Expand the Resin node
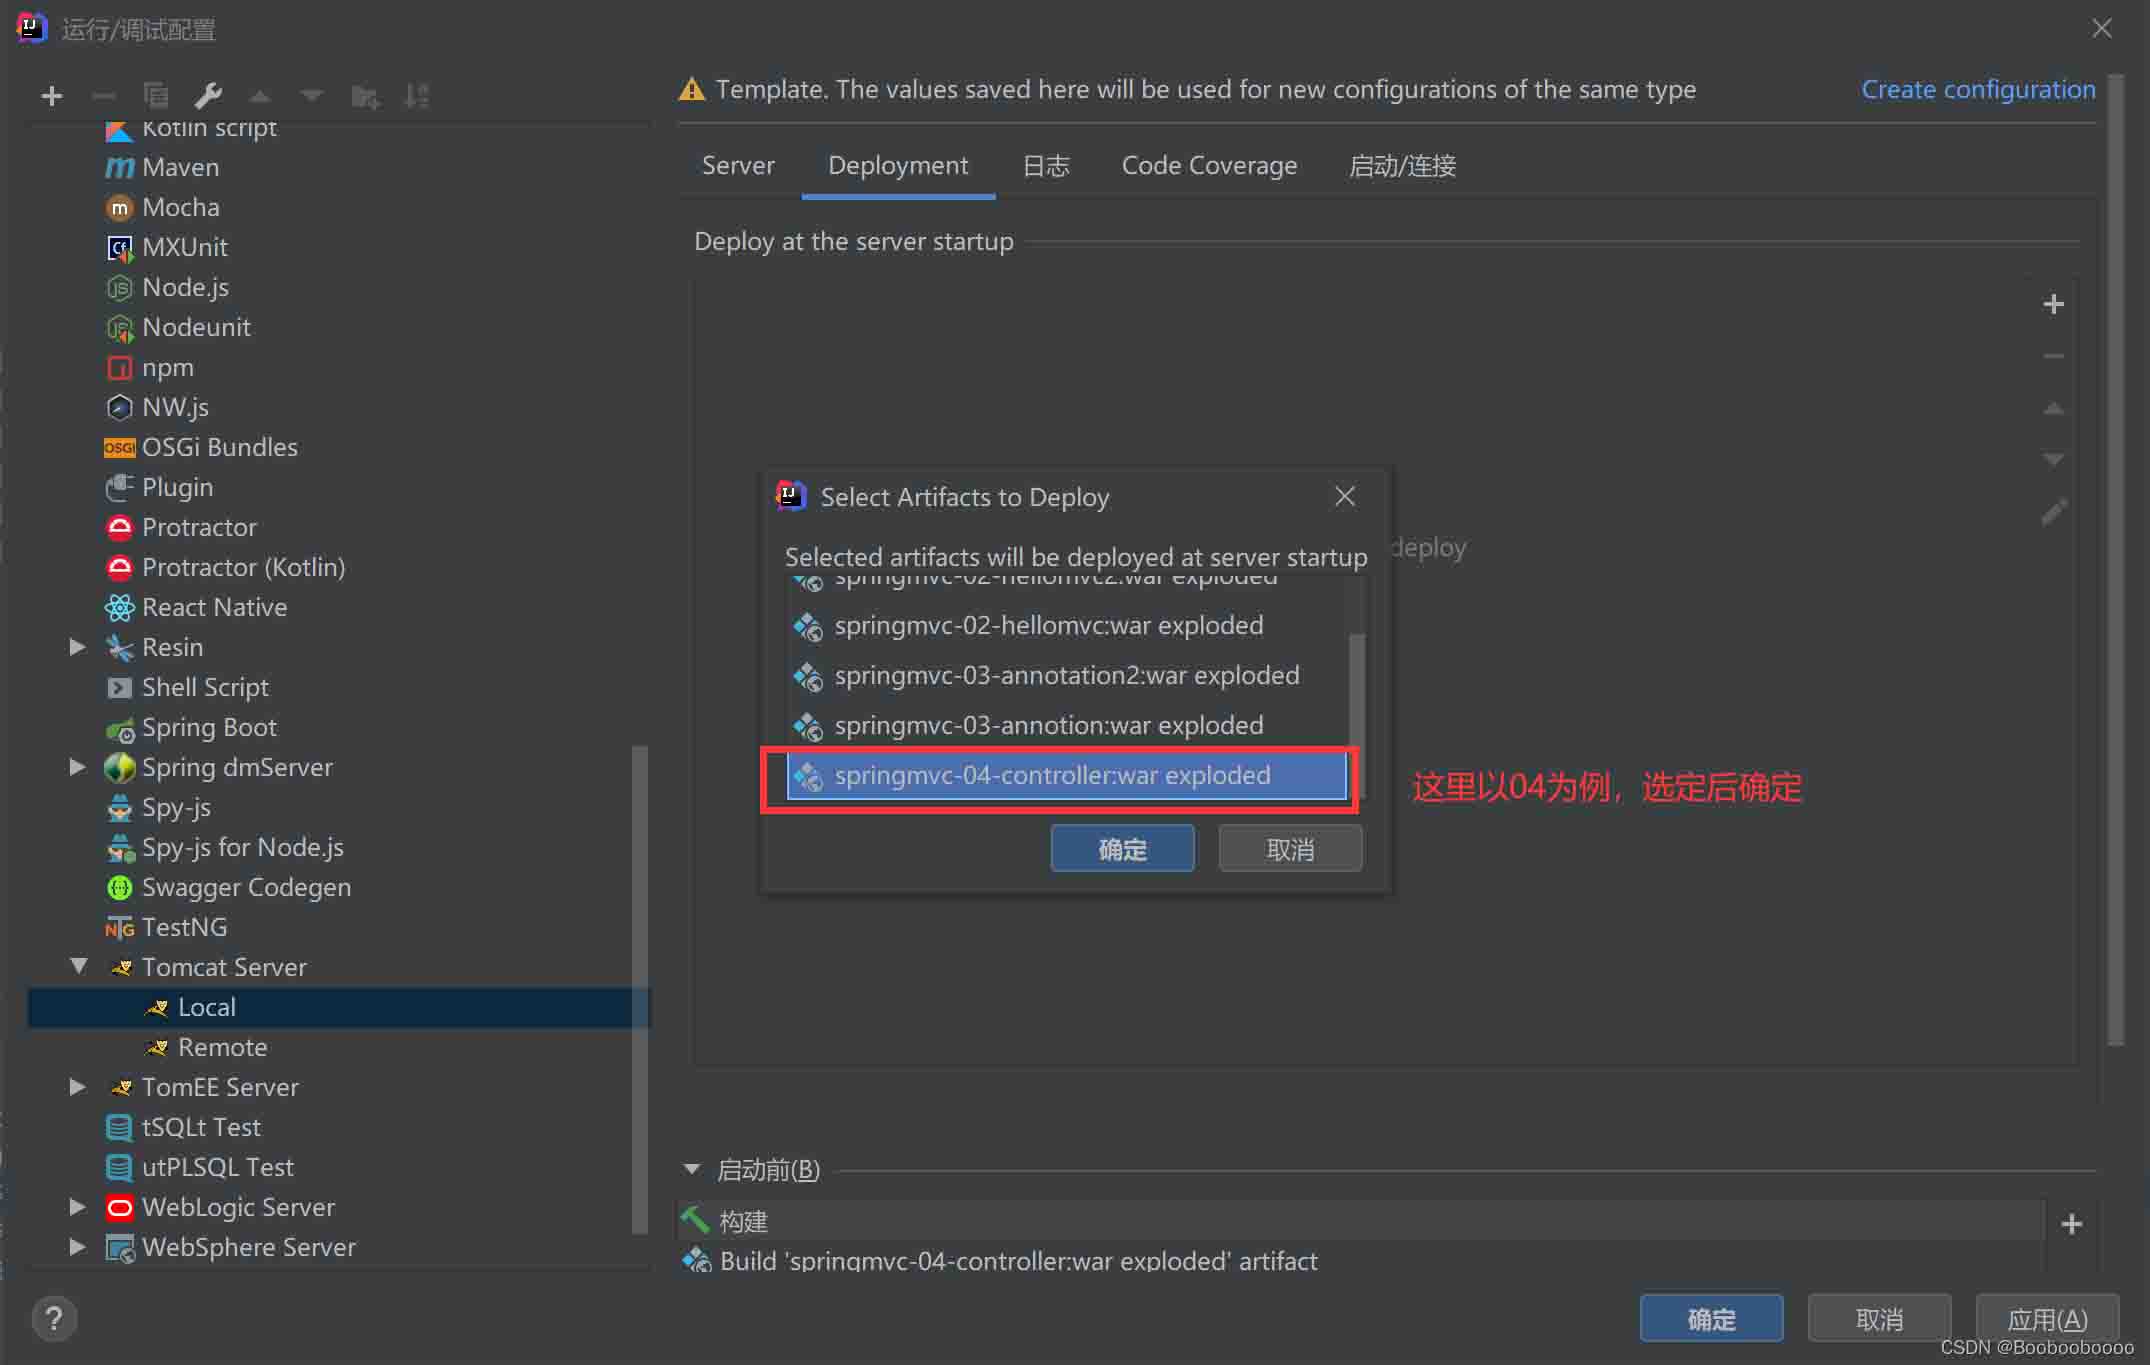Viewport: 2150px width, 1365px height. (77, 647)
